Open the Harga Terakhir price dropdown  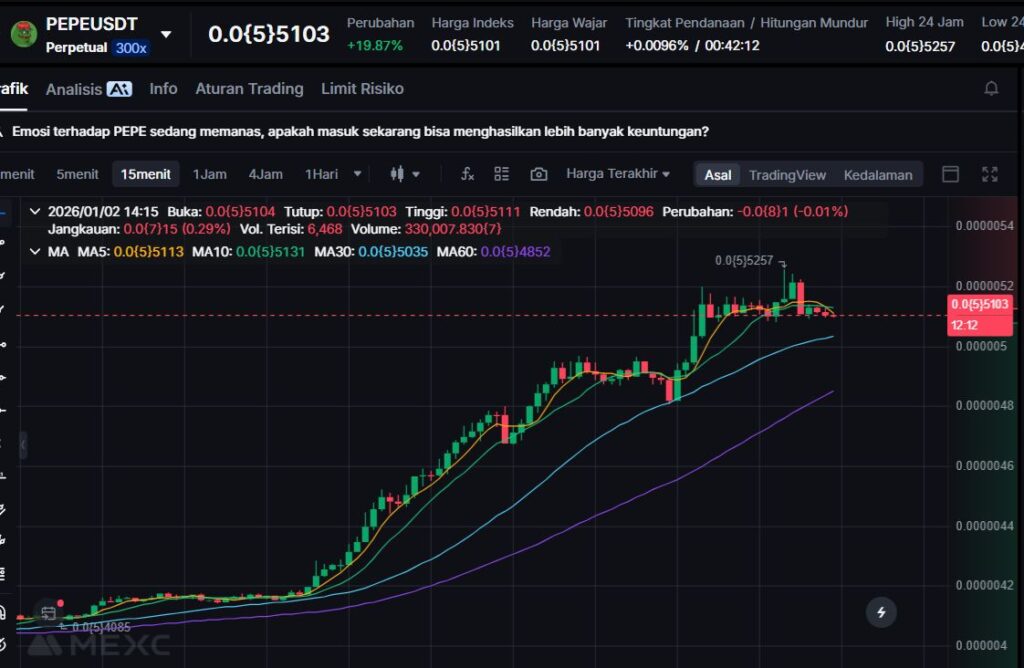618,174
